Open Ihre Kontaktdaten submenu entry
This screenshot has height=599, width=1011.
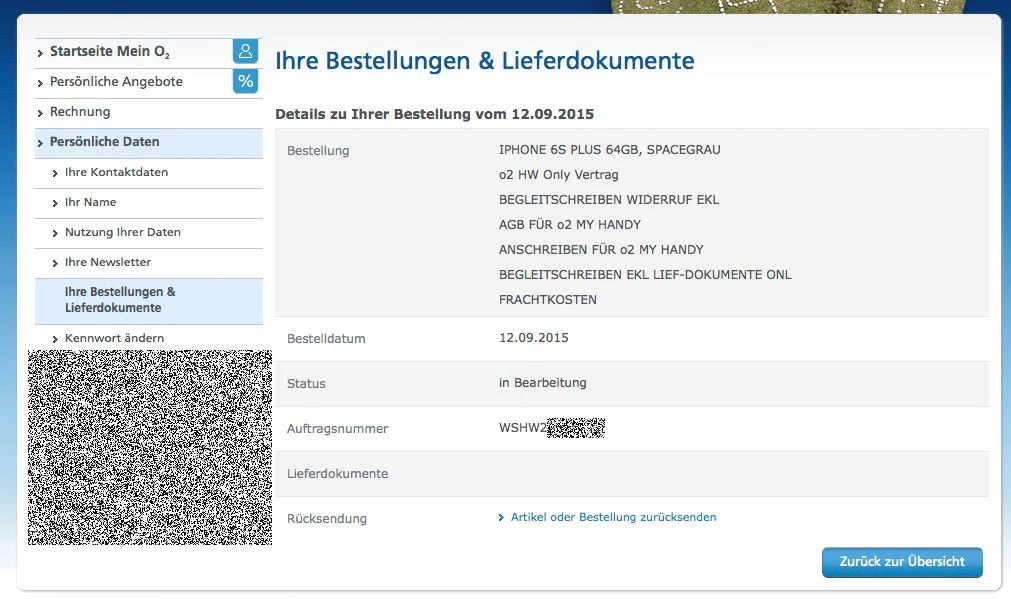click(x=116, y=172)
